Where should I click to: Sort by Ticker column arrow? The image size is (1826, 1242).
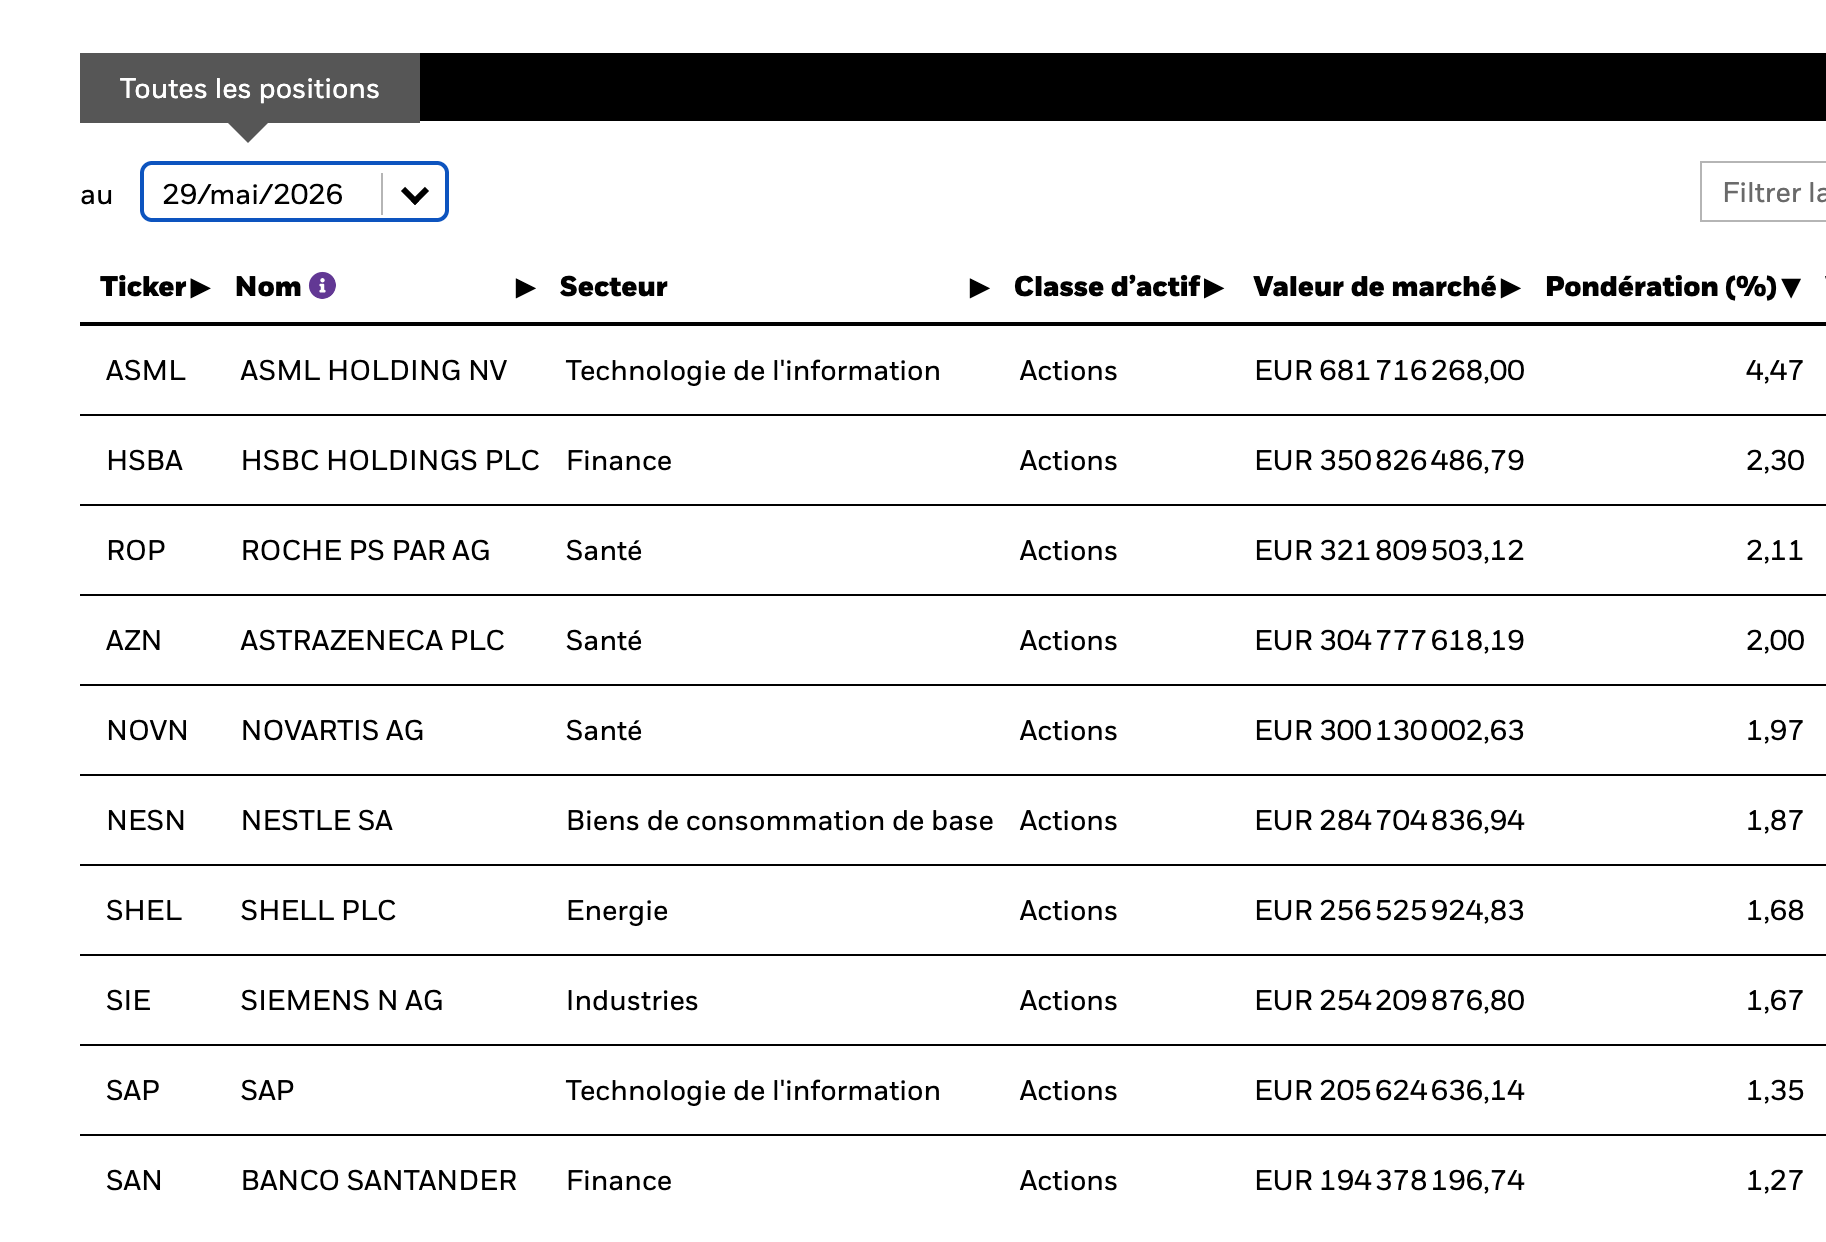200,288
